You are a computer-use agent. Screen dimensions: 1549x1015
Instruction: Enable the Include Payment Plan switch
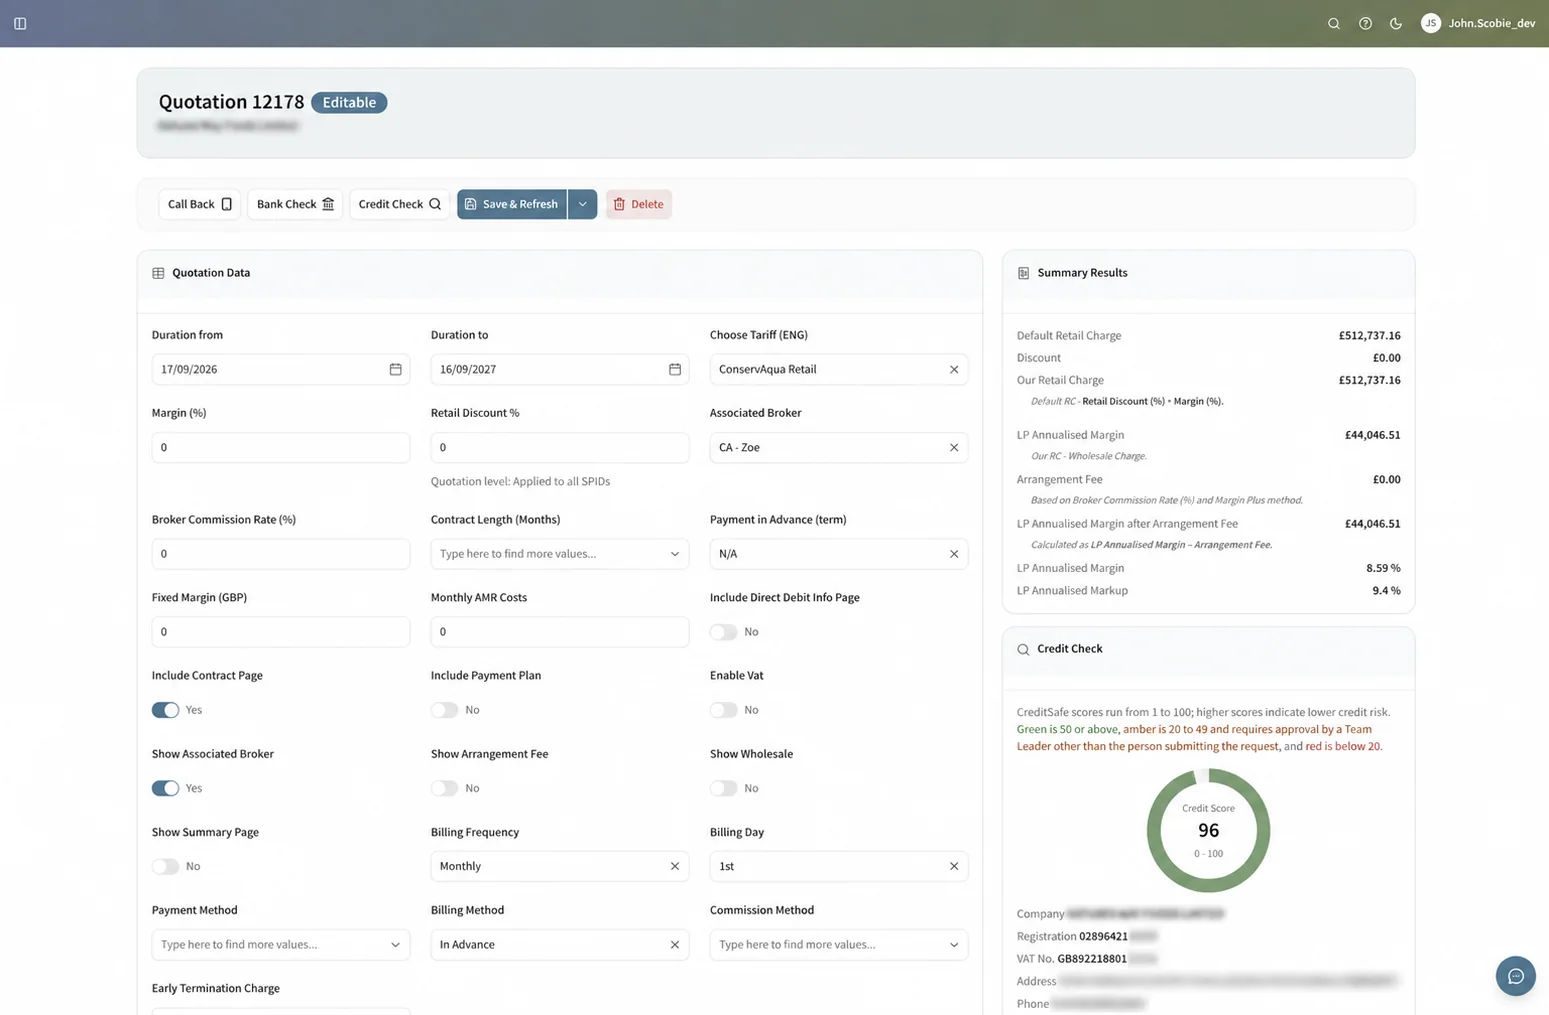pos(444,710)
